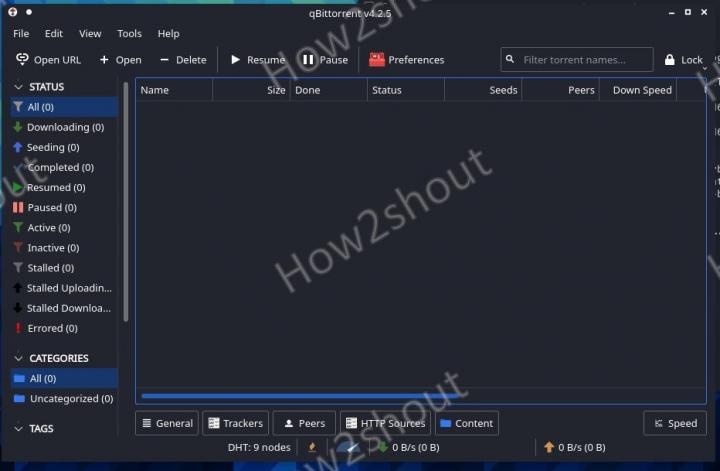720x471 pixels.
Task: Click the plus icon beside Open
Action: click(x=104, y=60)
